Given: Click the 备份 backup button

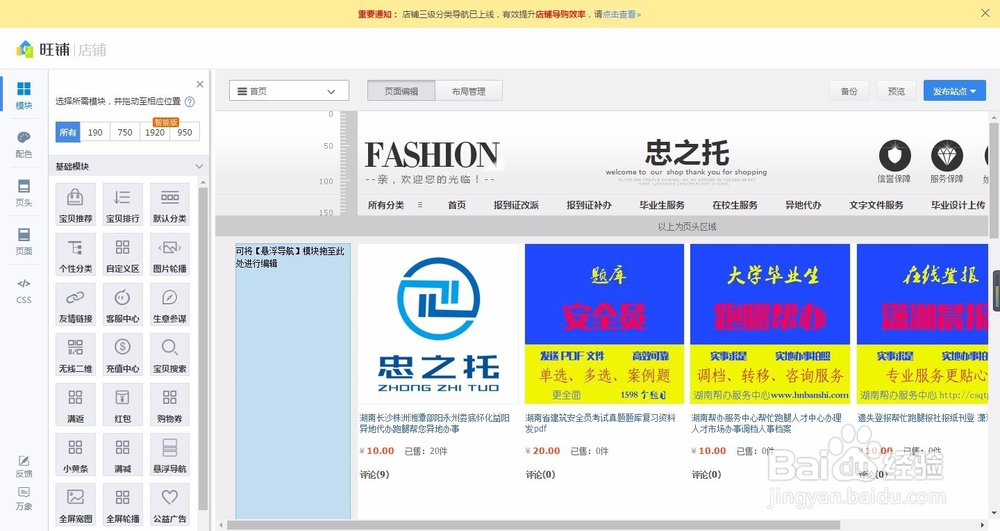Looking at the screenshot, I should tap(849, 91).
